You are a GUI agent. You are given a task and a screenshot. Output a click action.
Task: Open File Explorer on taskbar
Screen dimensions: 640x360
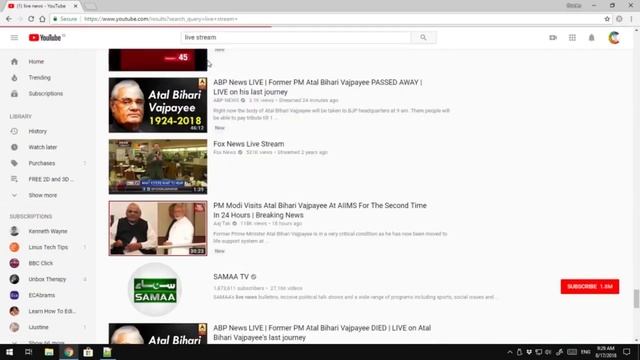tap(49, 352)
